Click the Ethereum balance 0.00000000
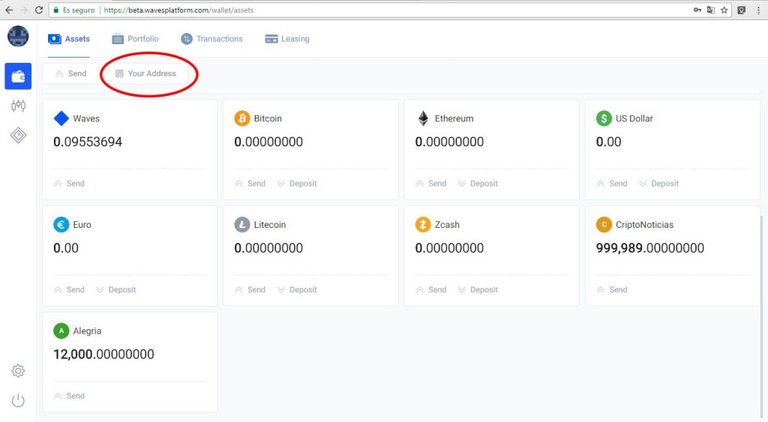This screenshot has height=422, width=768. click(x=449, y=142)
